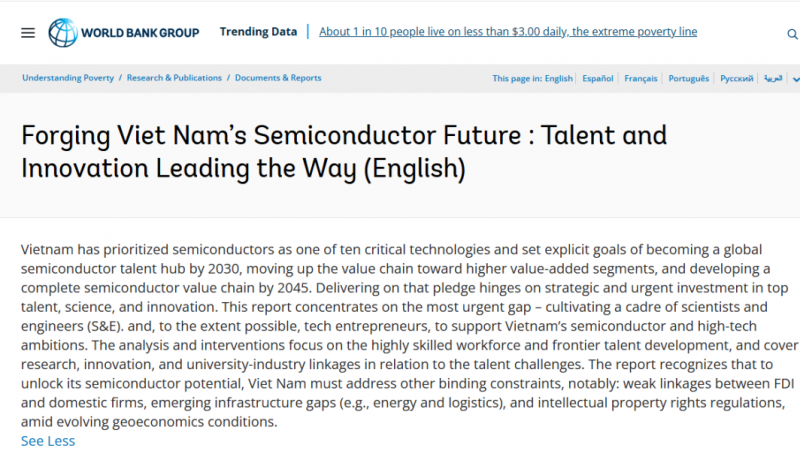
Task: Select English language option
Action: point(559,79)
